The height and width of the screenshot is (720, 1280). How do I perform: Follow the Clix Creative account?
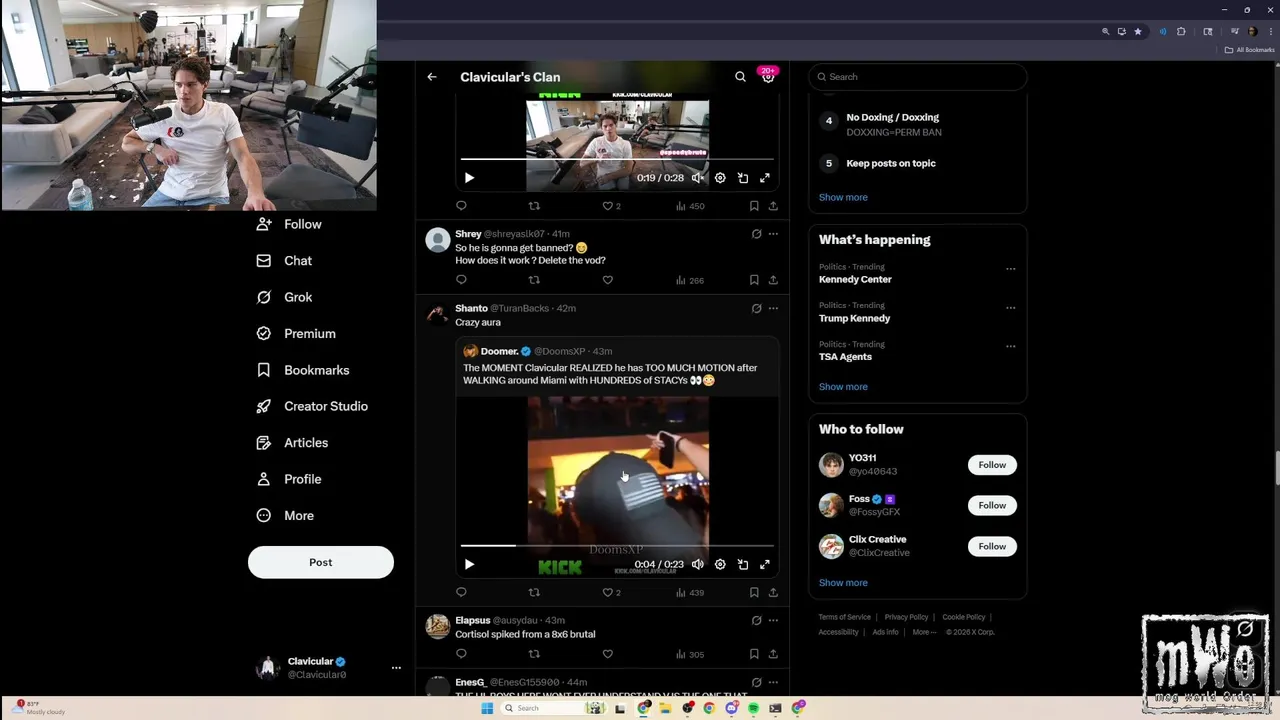coord(992,546)
